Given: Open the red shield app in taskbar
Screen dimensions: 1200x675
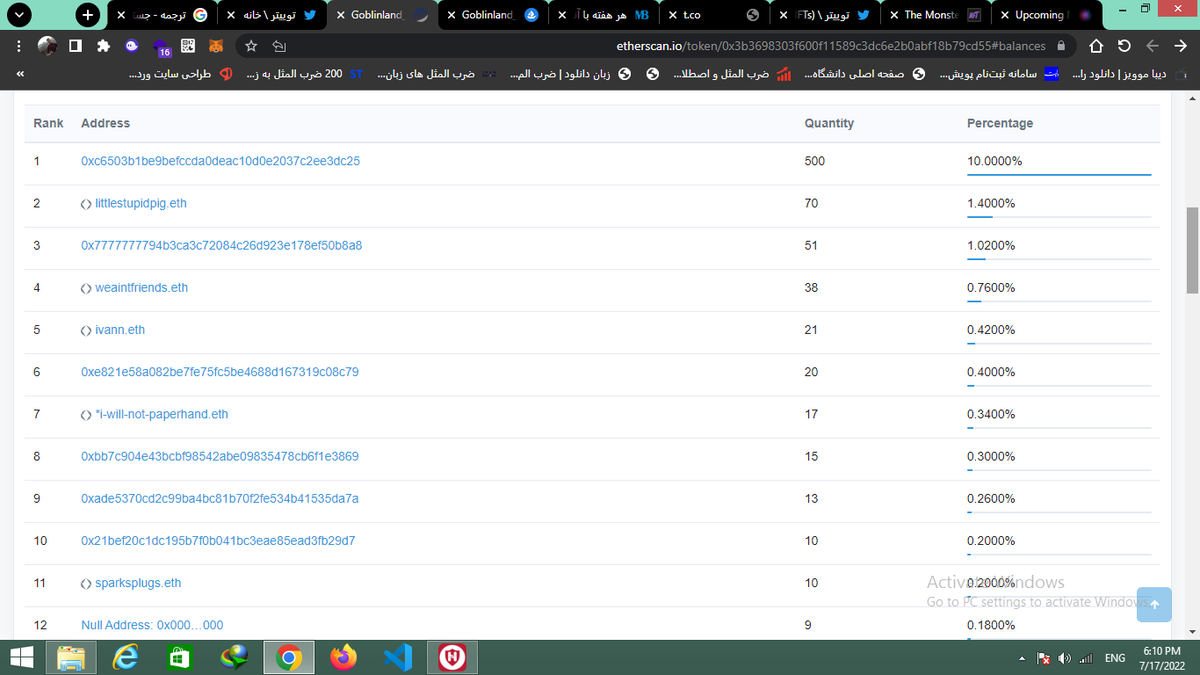Looking at the screenshot, I should [451, 657].
